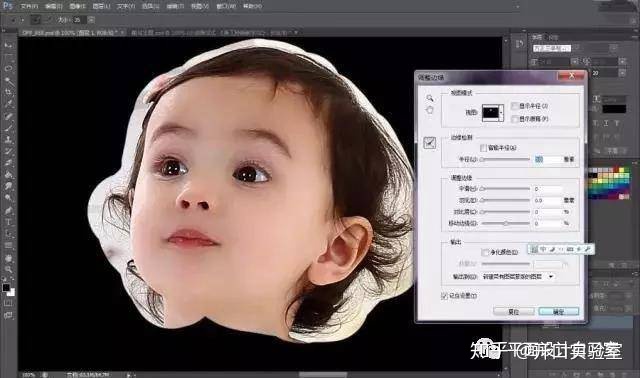Select the Hand tool in the left toolbar

[x=8, y=258]
